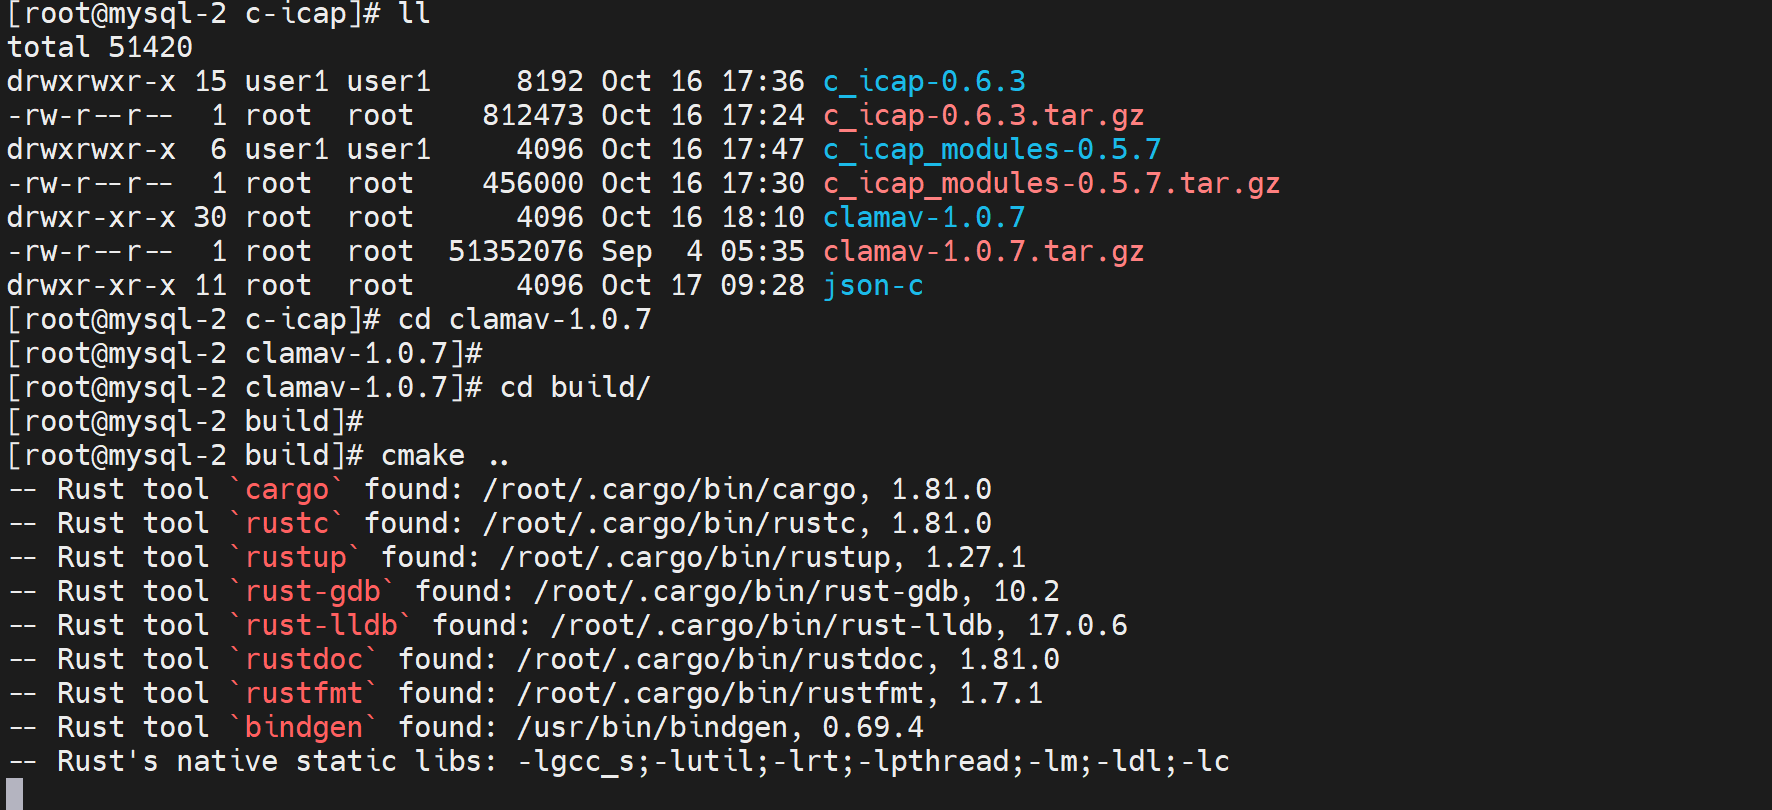Screen dimensions: 1772x810
Task: Click the red 'rustdoc' tool name
Action: coord(304,660)
